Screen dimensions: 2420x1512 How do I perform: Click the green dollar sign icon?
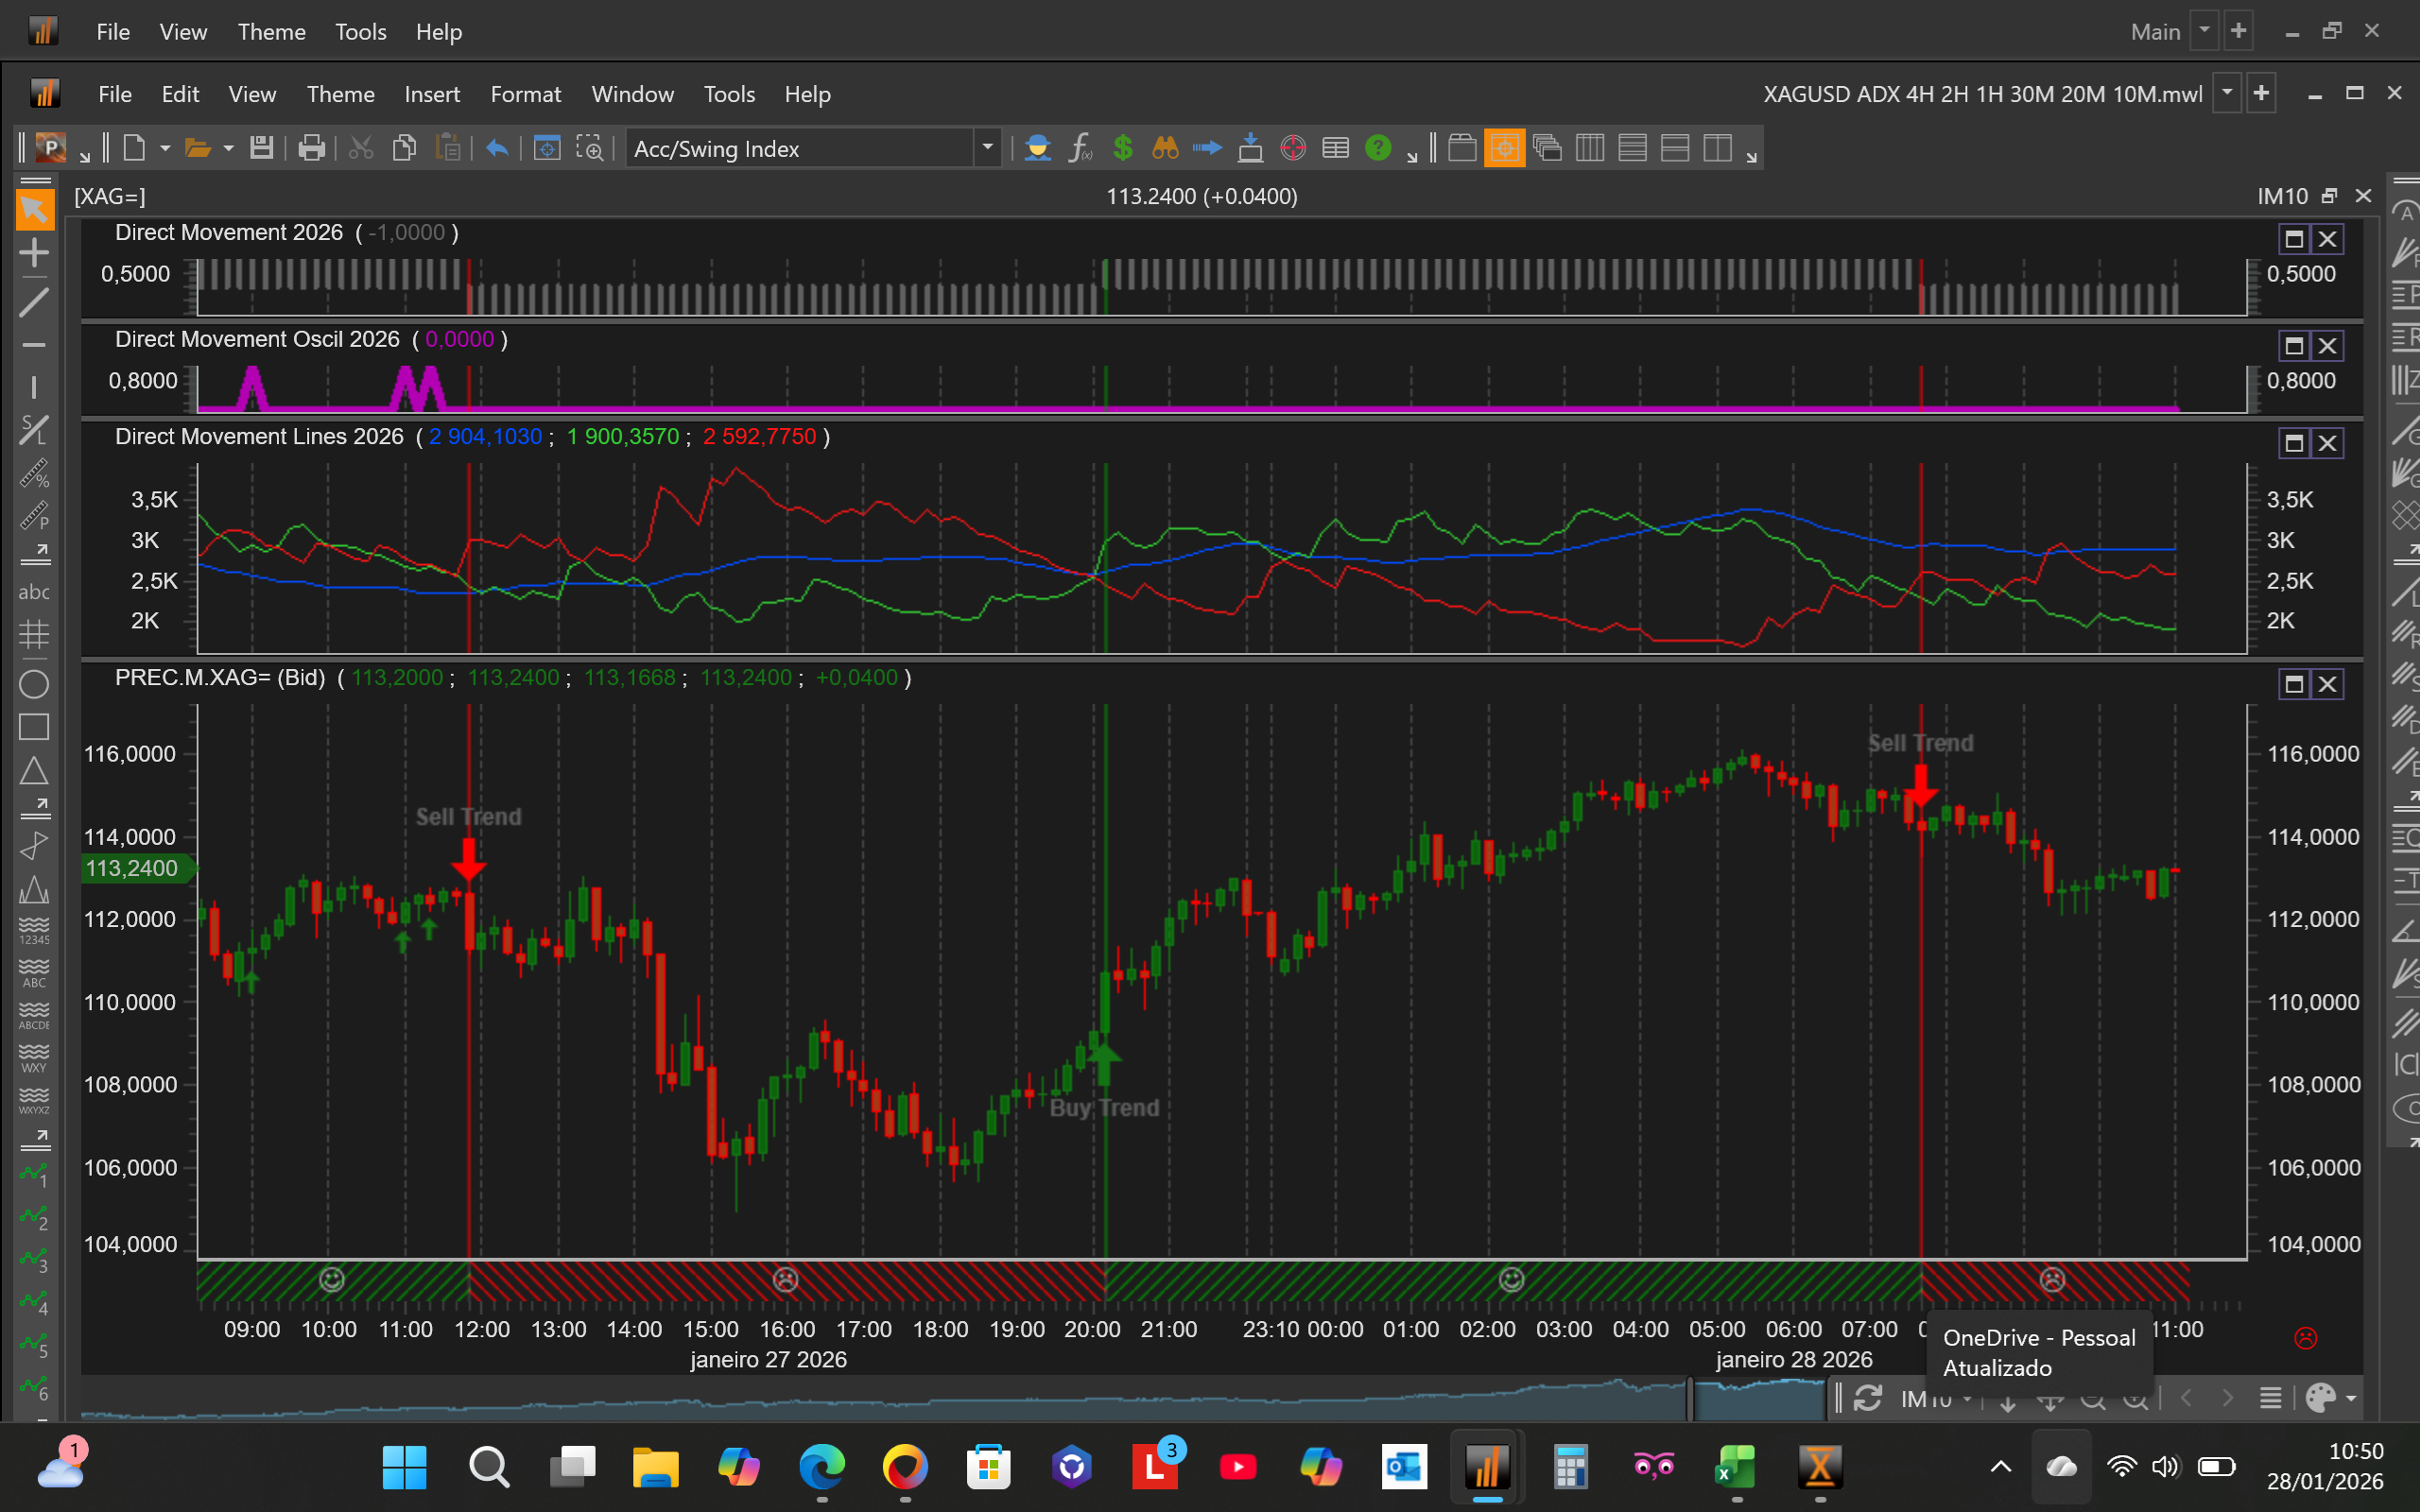tap(1123, 149)
